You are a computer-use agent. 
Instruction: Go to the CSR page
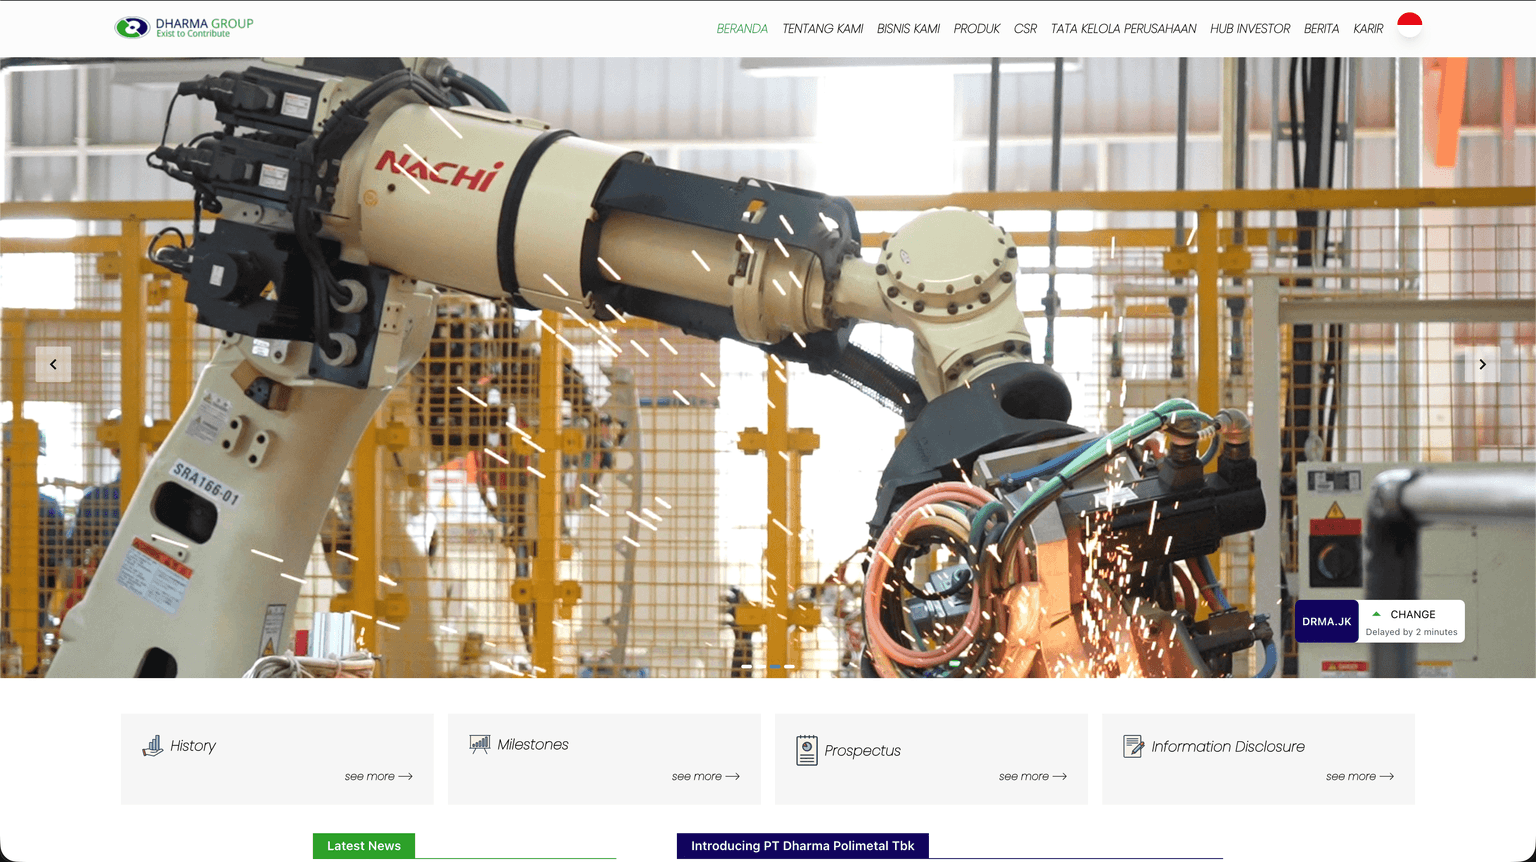pyautogui.click(x=1025, y=29)
